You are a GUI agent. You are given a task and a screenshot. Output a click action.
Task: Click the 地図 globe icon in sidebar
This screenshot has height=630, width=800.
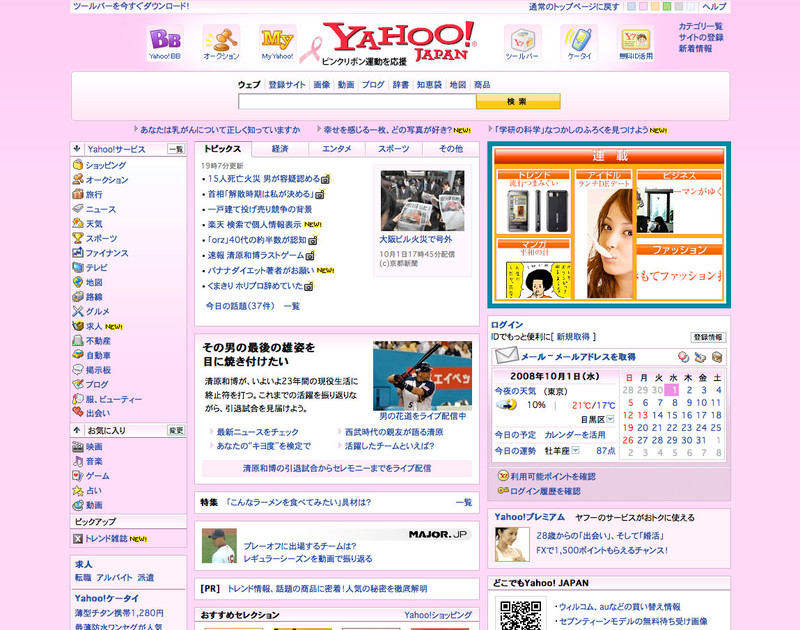[78, 282]
